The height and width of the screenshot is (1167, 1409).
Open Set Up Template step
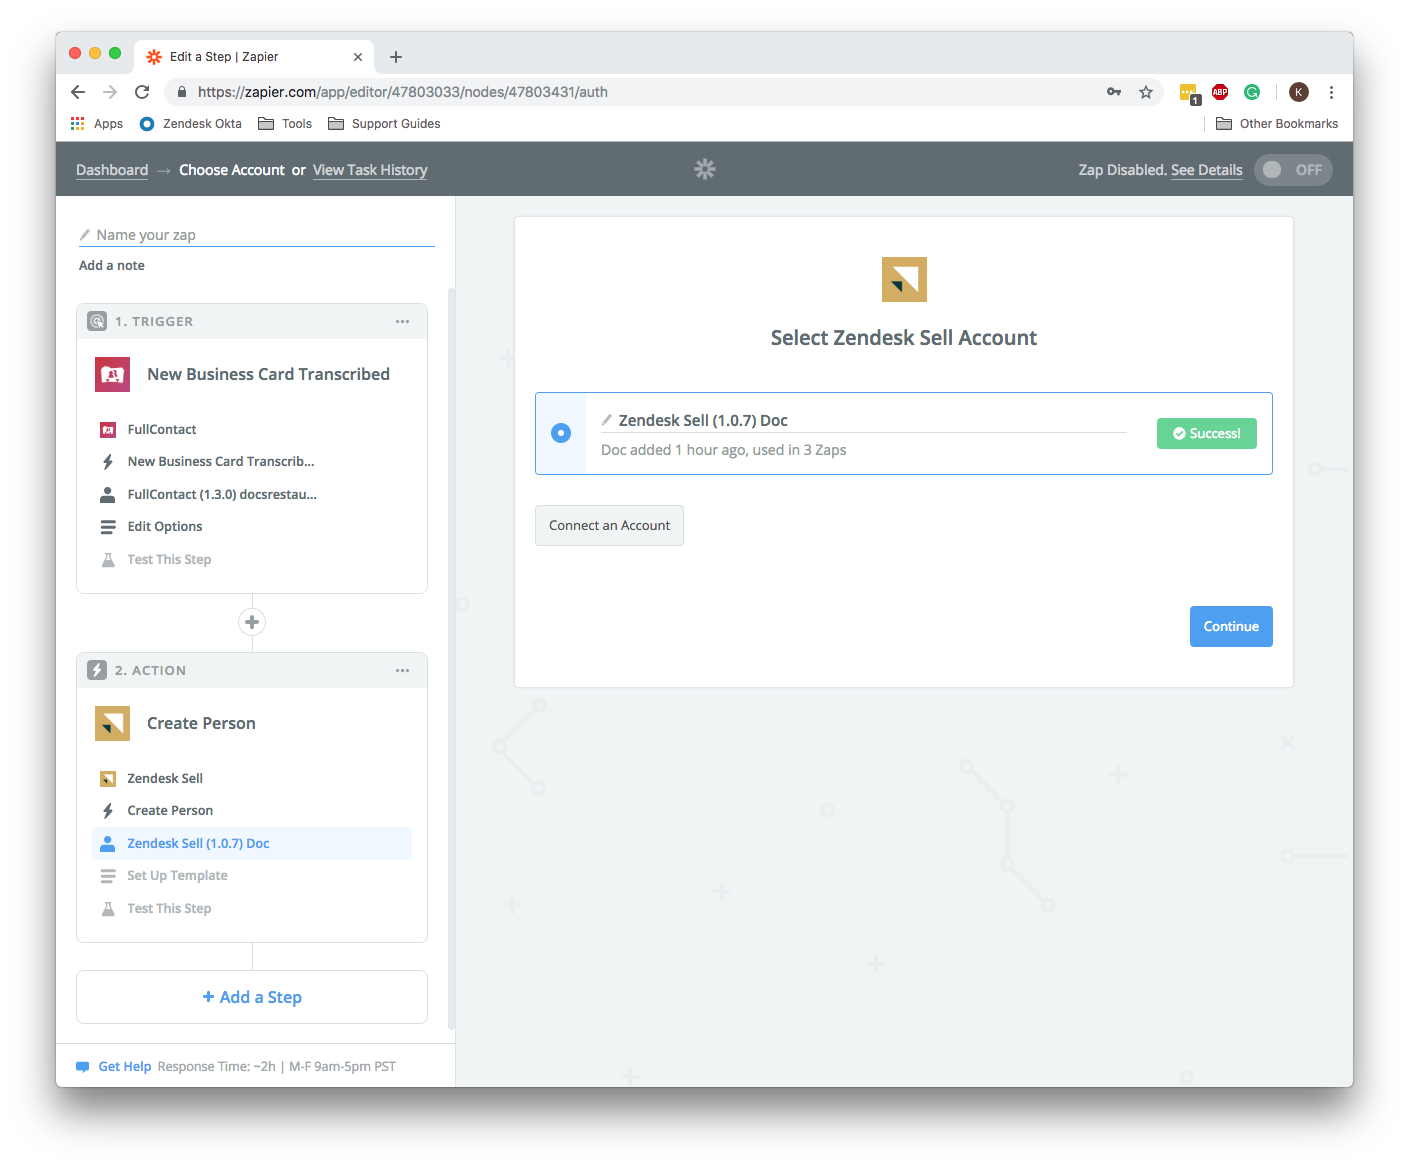252,875
